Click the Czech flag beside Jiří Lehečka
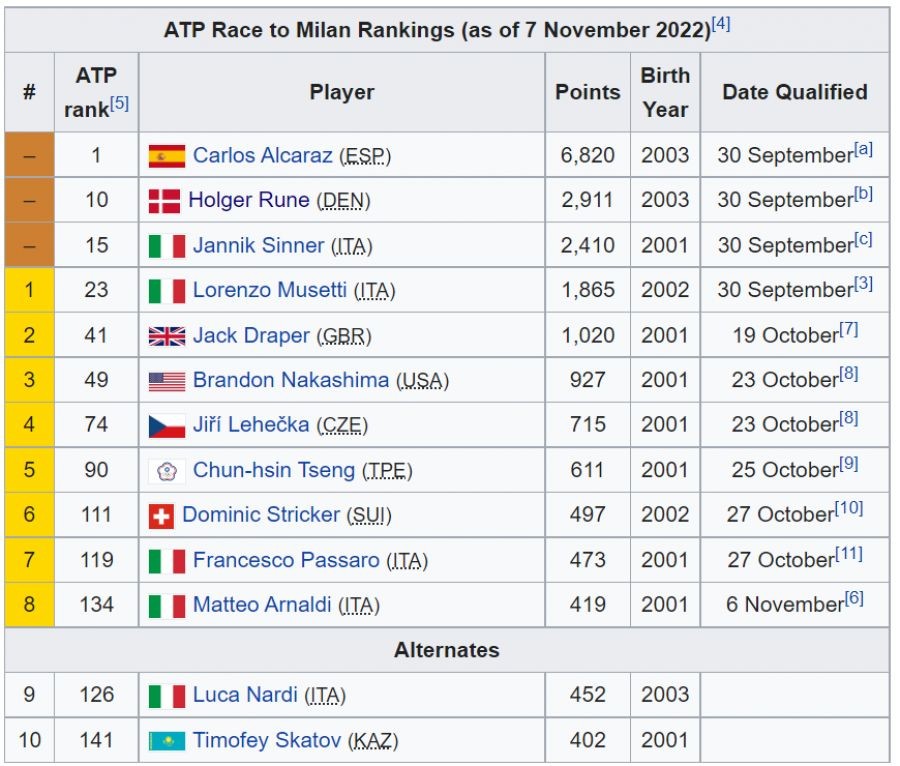Viewport: 900px width, 766px height. (167, 426)
